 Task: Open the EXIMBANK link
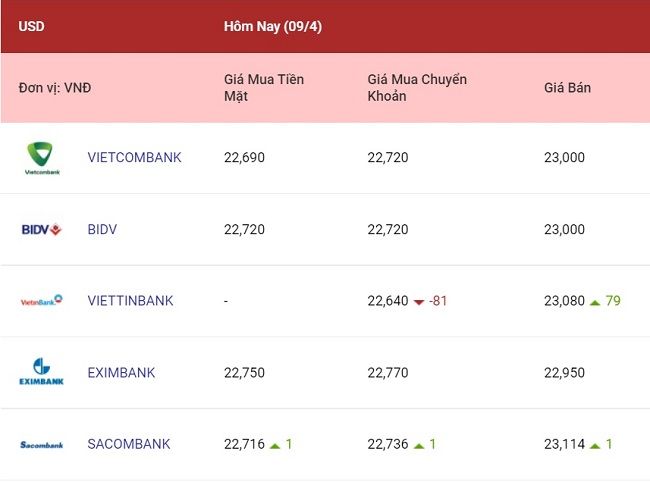point(121,373)
